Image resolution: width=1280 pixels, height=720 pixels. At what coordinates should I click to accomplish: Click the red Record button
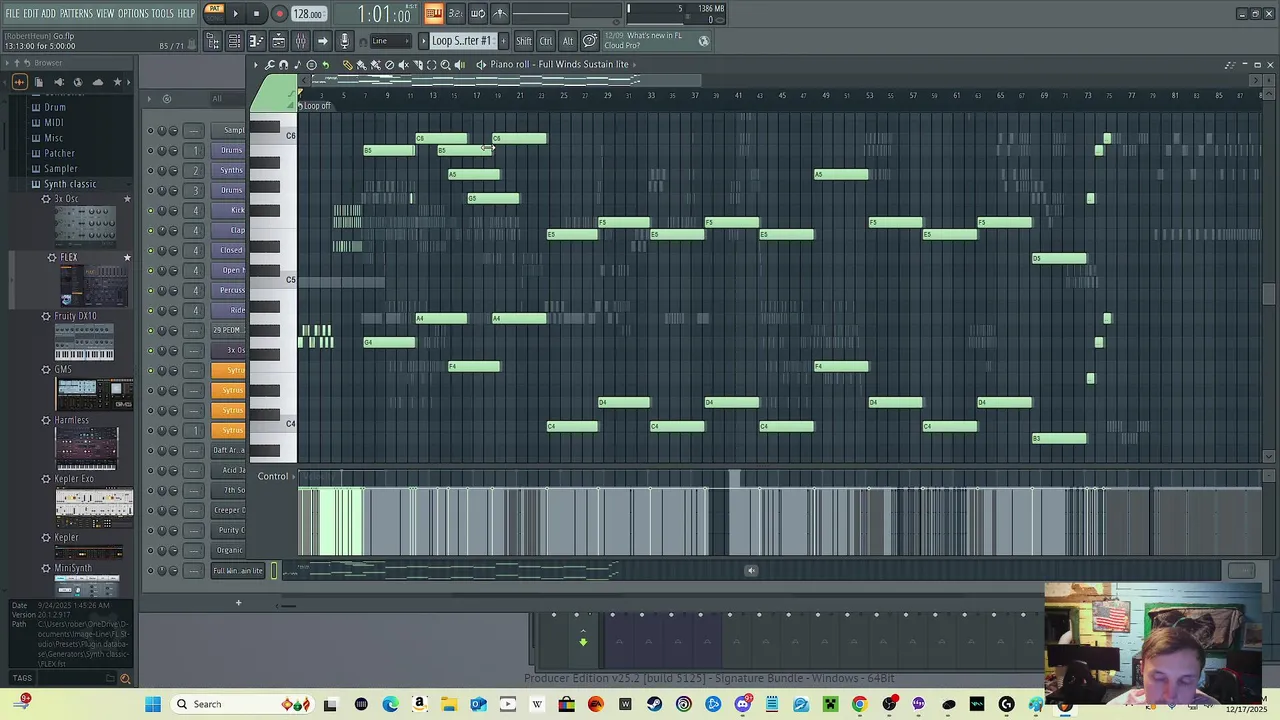pos(279,14)
